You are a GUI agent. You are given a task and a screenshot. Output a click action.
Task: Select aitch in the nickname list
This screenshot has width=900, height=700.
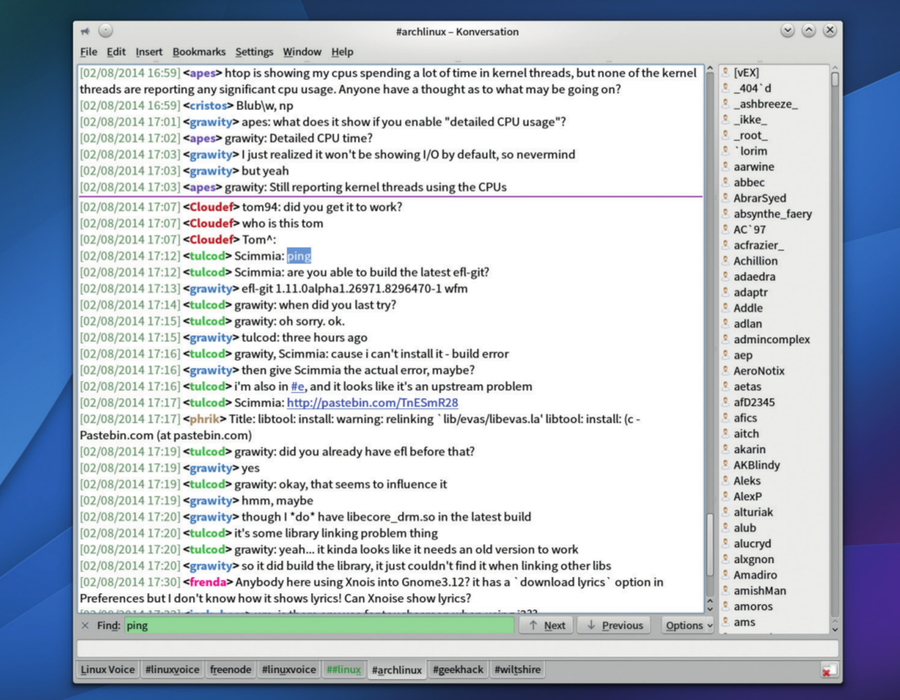746,434
